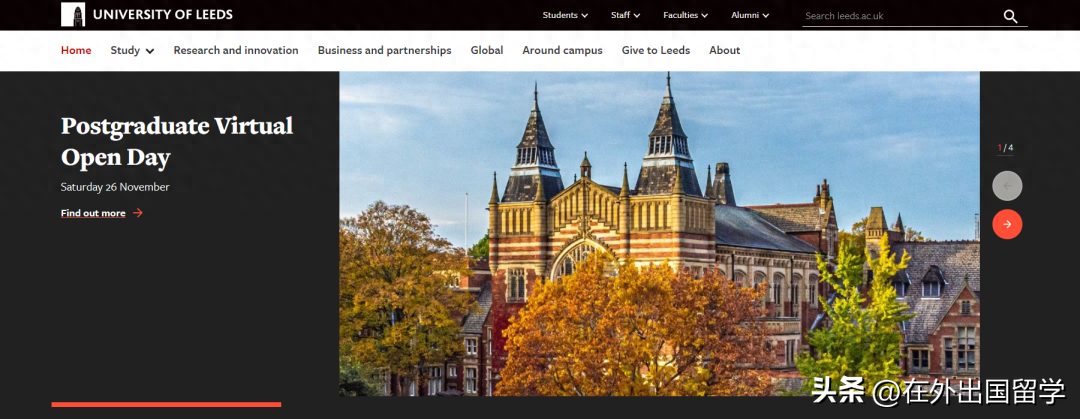Visit the Around campus page

562,51
